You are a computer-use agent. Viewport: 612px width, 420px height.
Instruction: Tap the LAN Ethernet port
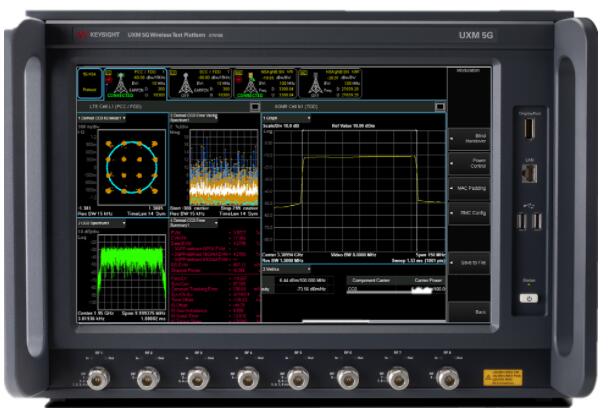[529, 173]
